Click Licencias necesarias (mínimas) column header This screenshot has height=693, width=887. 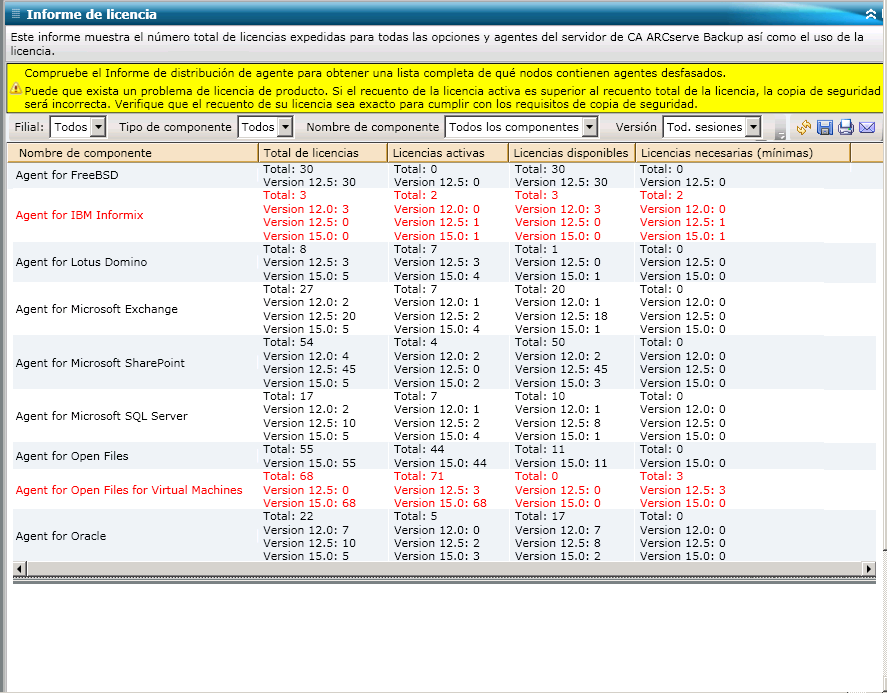click(741, 153)
